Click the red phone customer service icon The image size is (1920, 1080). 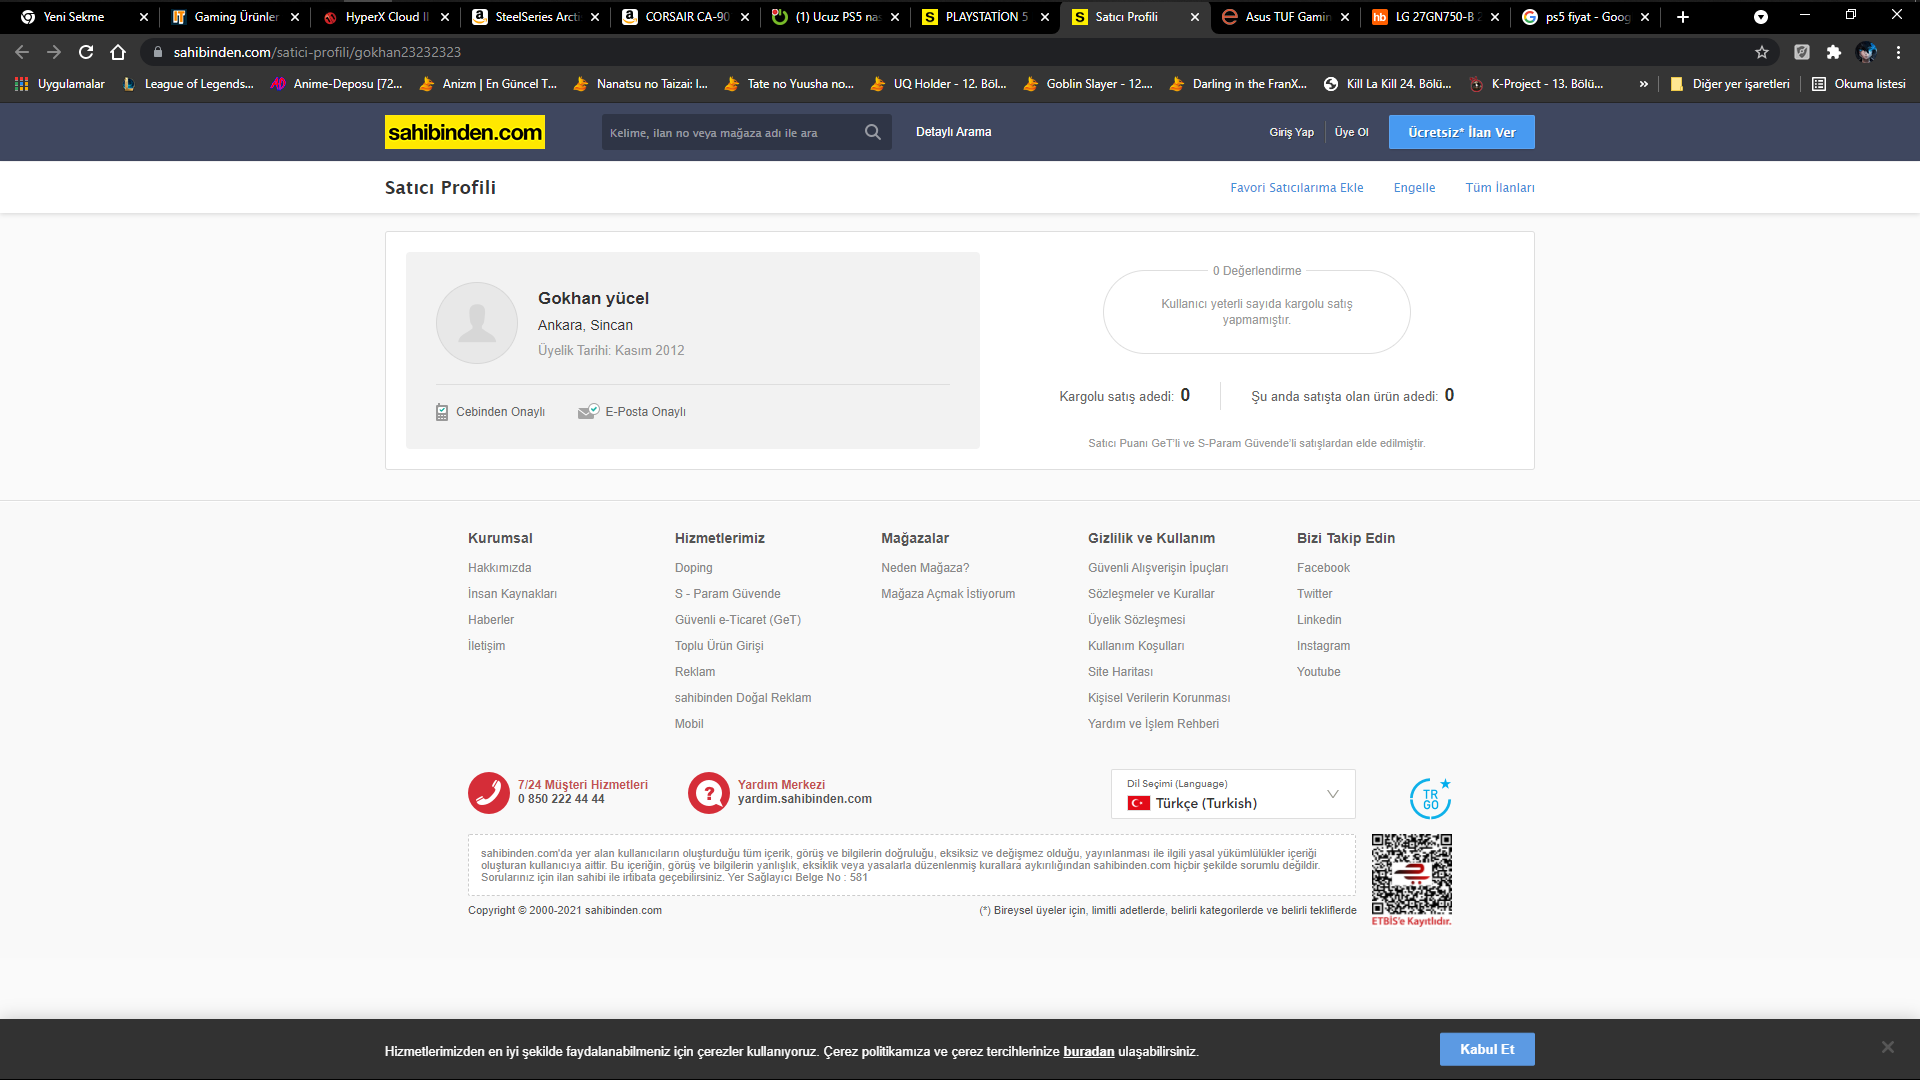[x=488, y=792]
